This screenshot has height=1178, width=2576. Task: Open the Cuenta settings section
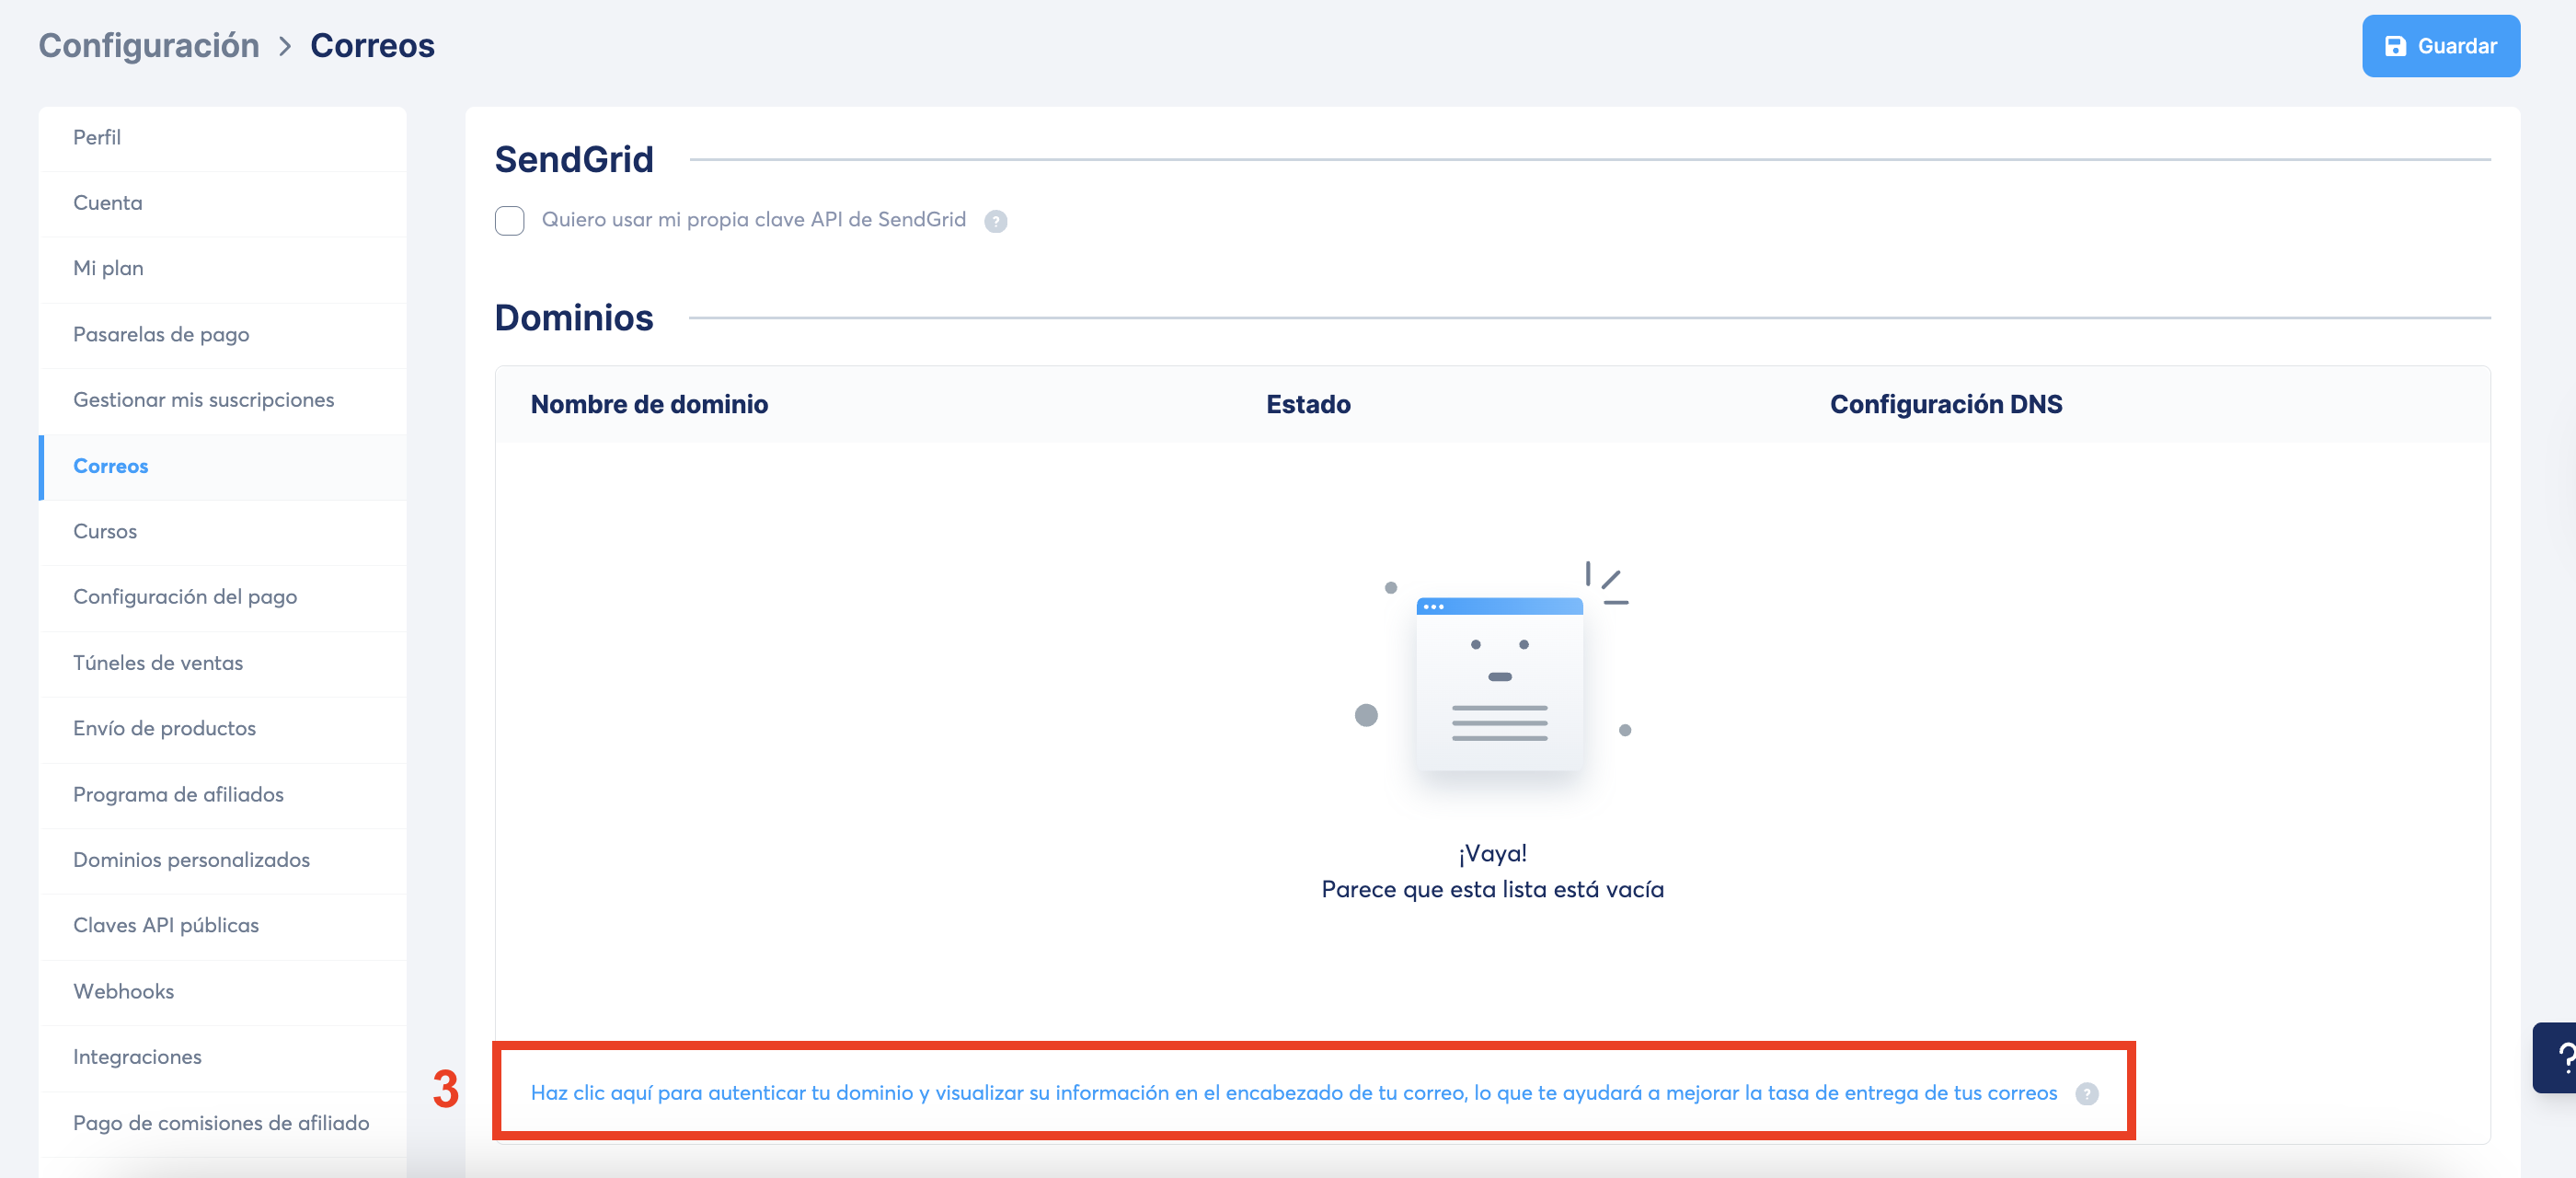tap(108, 203)
